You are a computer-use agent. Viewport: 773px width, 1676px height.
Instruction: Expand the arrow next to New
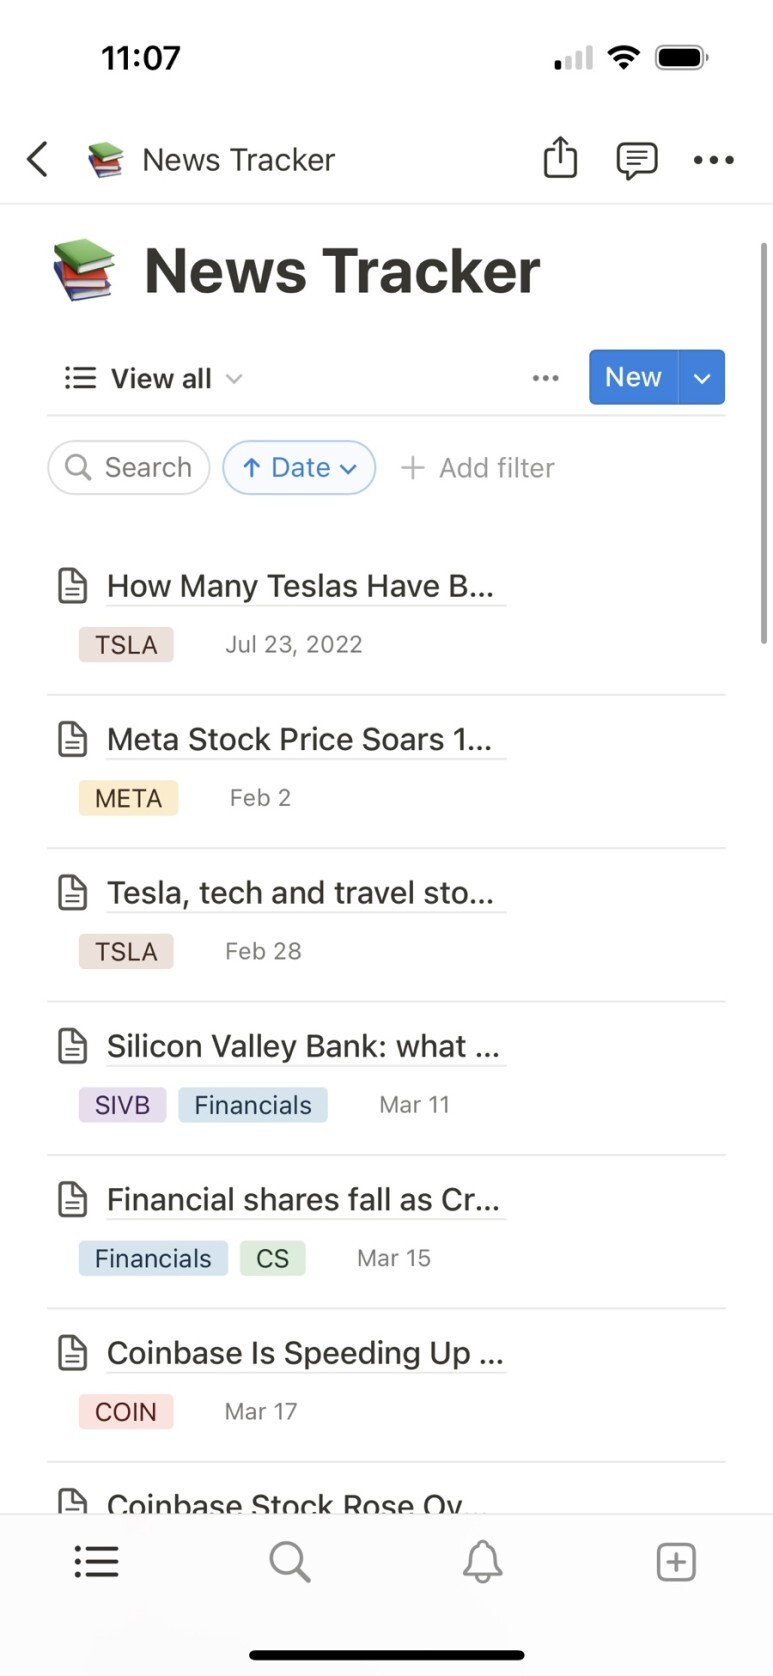pos(702,377)
